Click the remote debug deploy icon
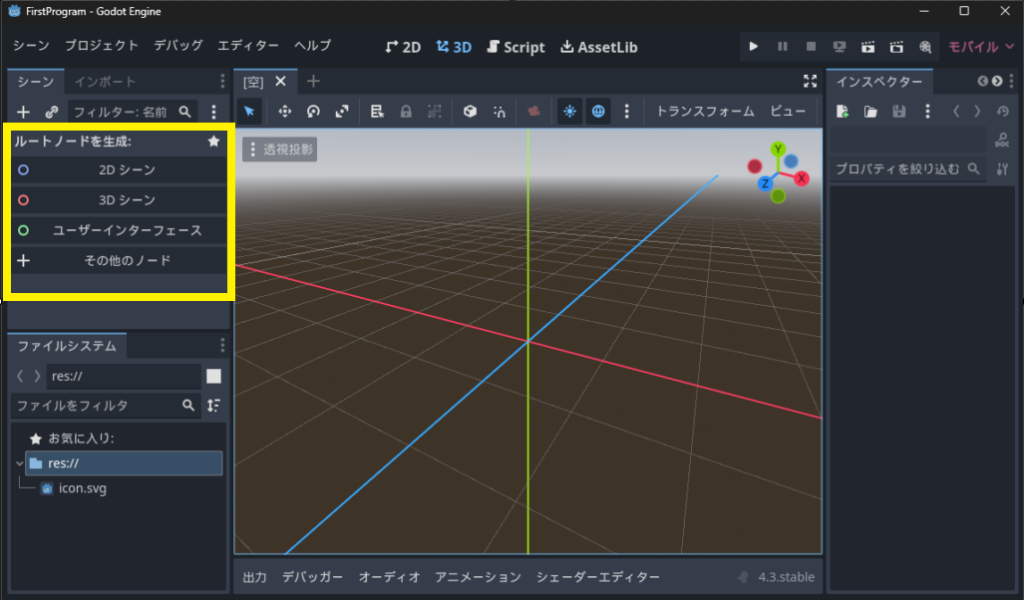1024x600 pixels. tap(839, 46)
